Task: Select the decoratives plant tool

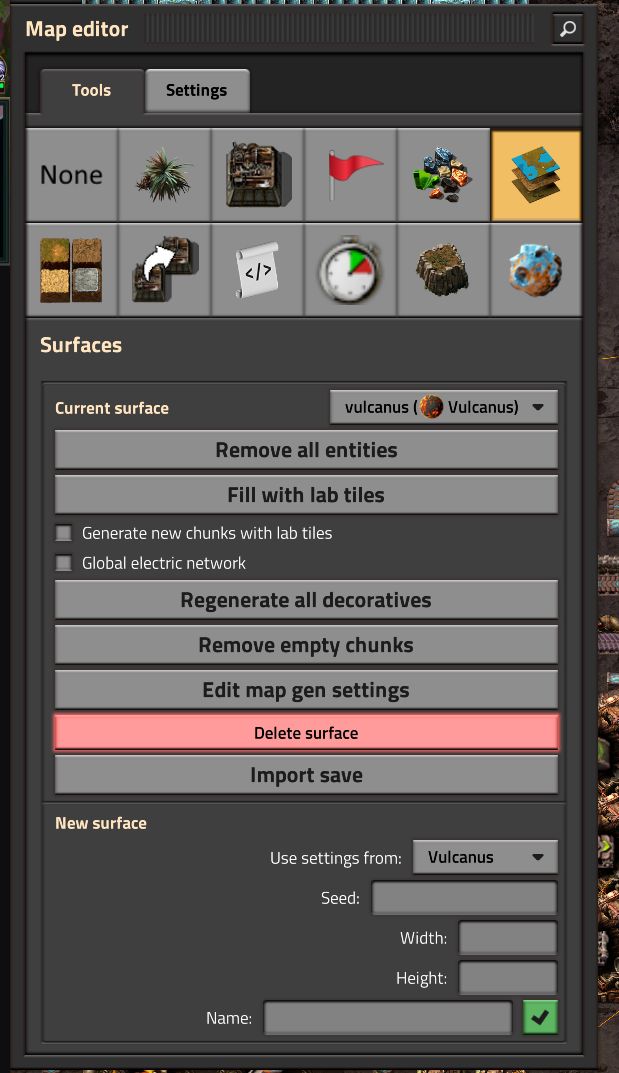Action: click(165, 175)
